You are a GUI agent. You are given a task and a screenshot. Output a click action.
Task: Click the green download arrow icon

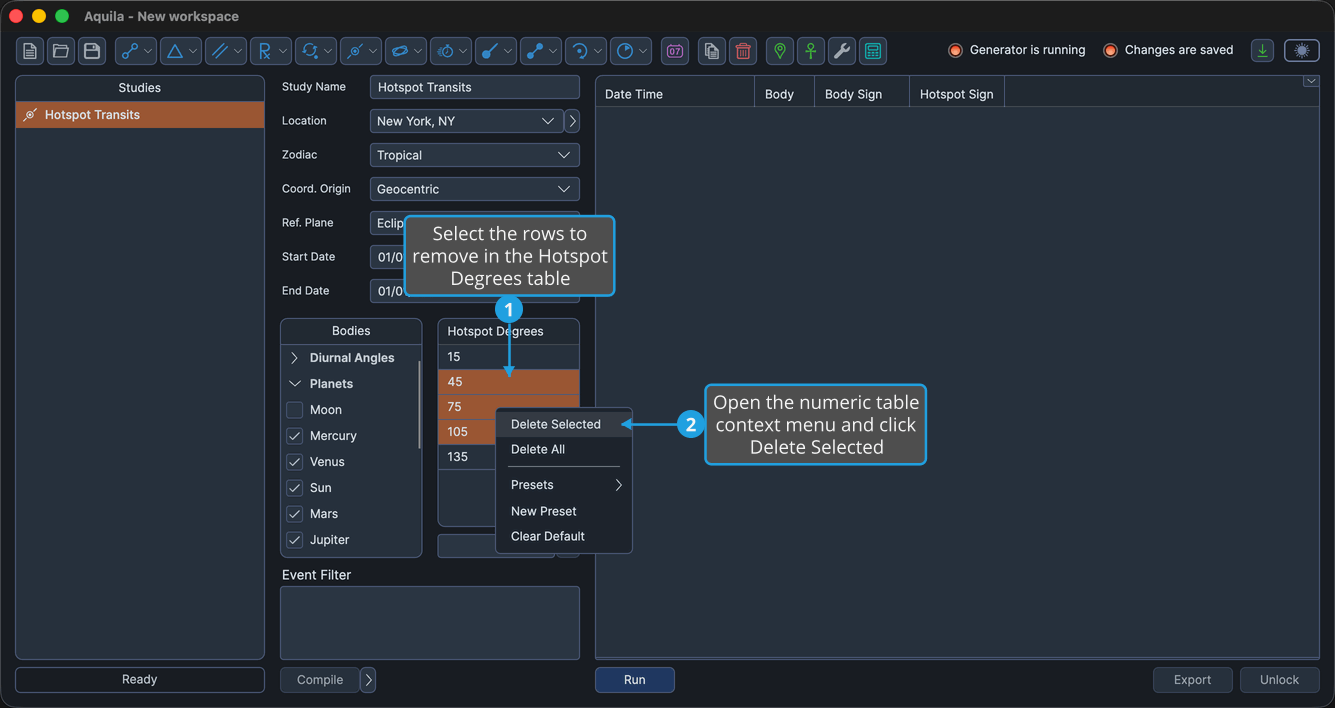tap(1263, 51)
